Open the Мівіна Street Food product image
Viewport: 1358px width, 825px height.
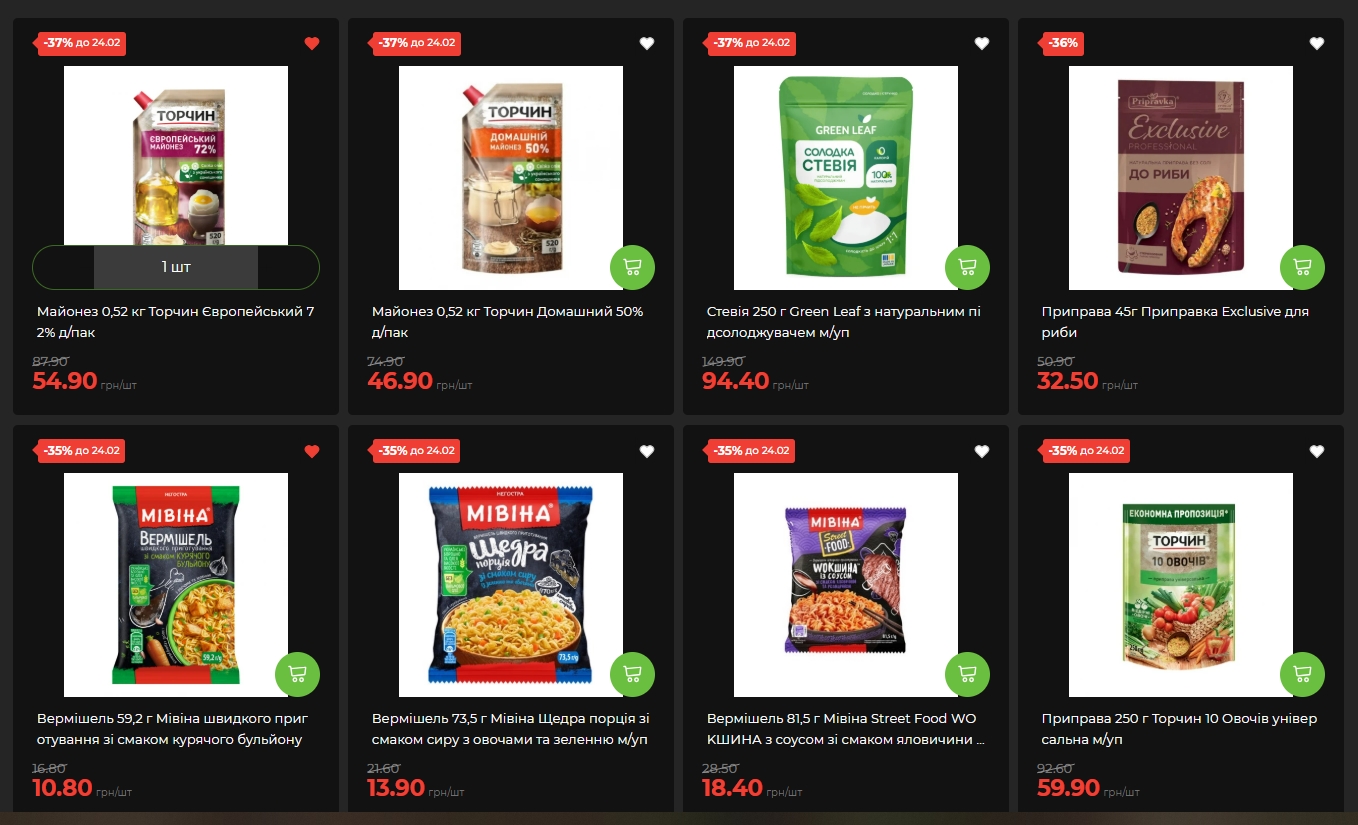click(x=846, y=585)
